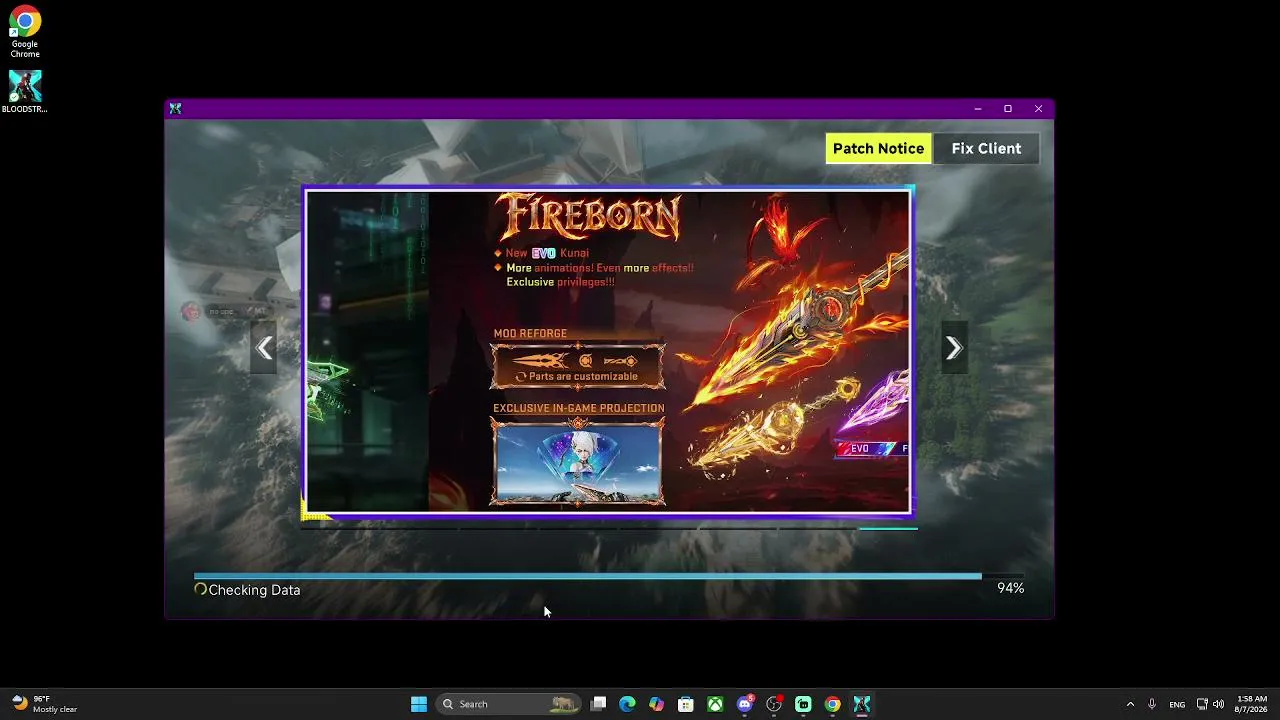The image size is (1280, 720).
Task: Switch to Google Chrome on the taskbar
Action: pos(832,704)
